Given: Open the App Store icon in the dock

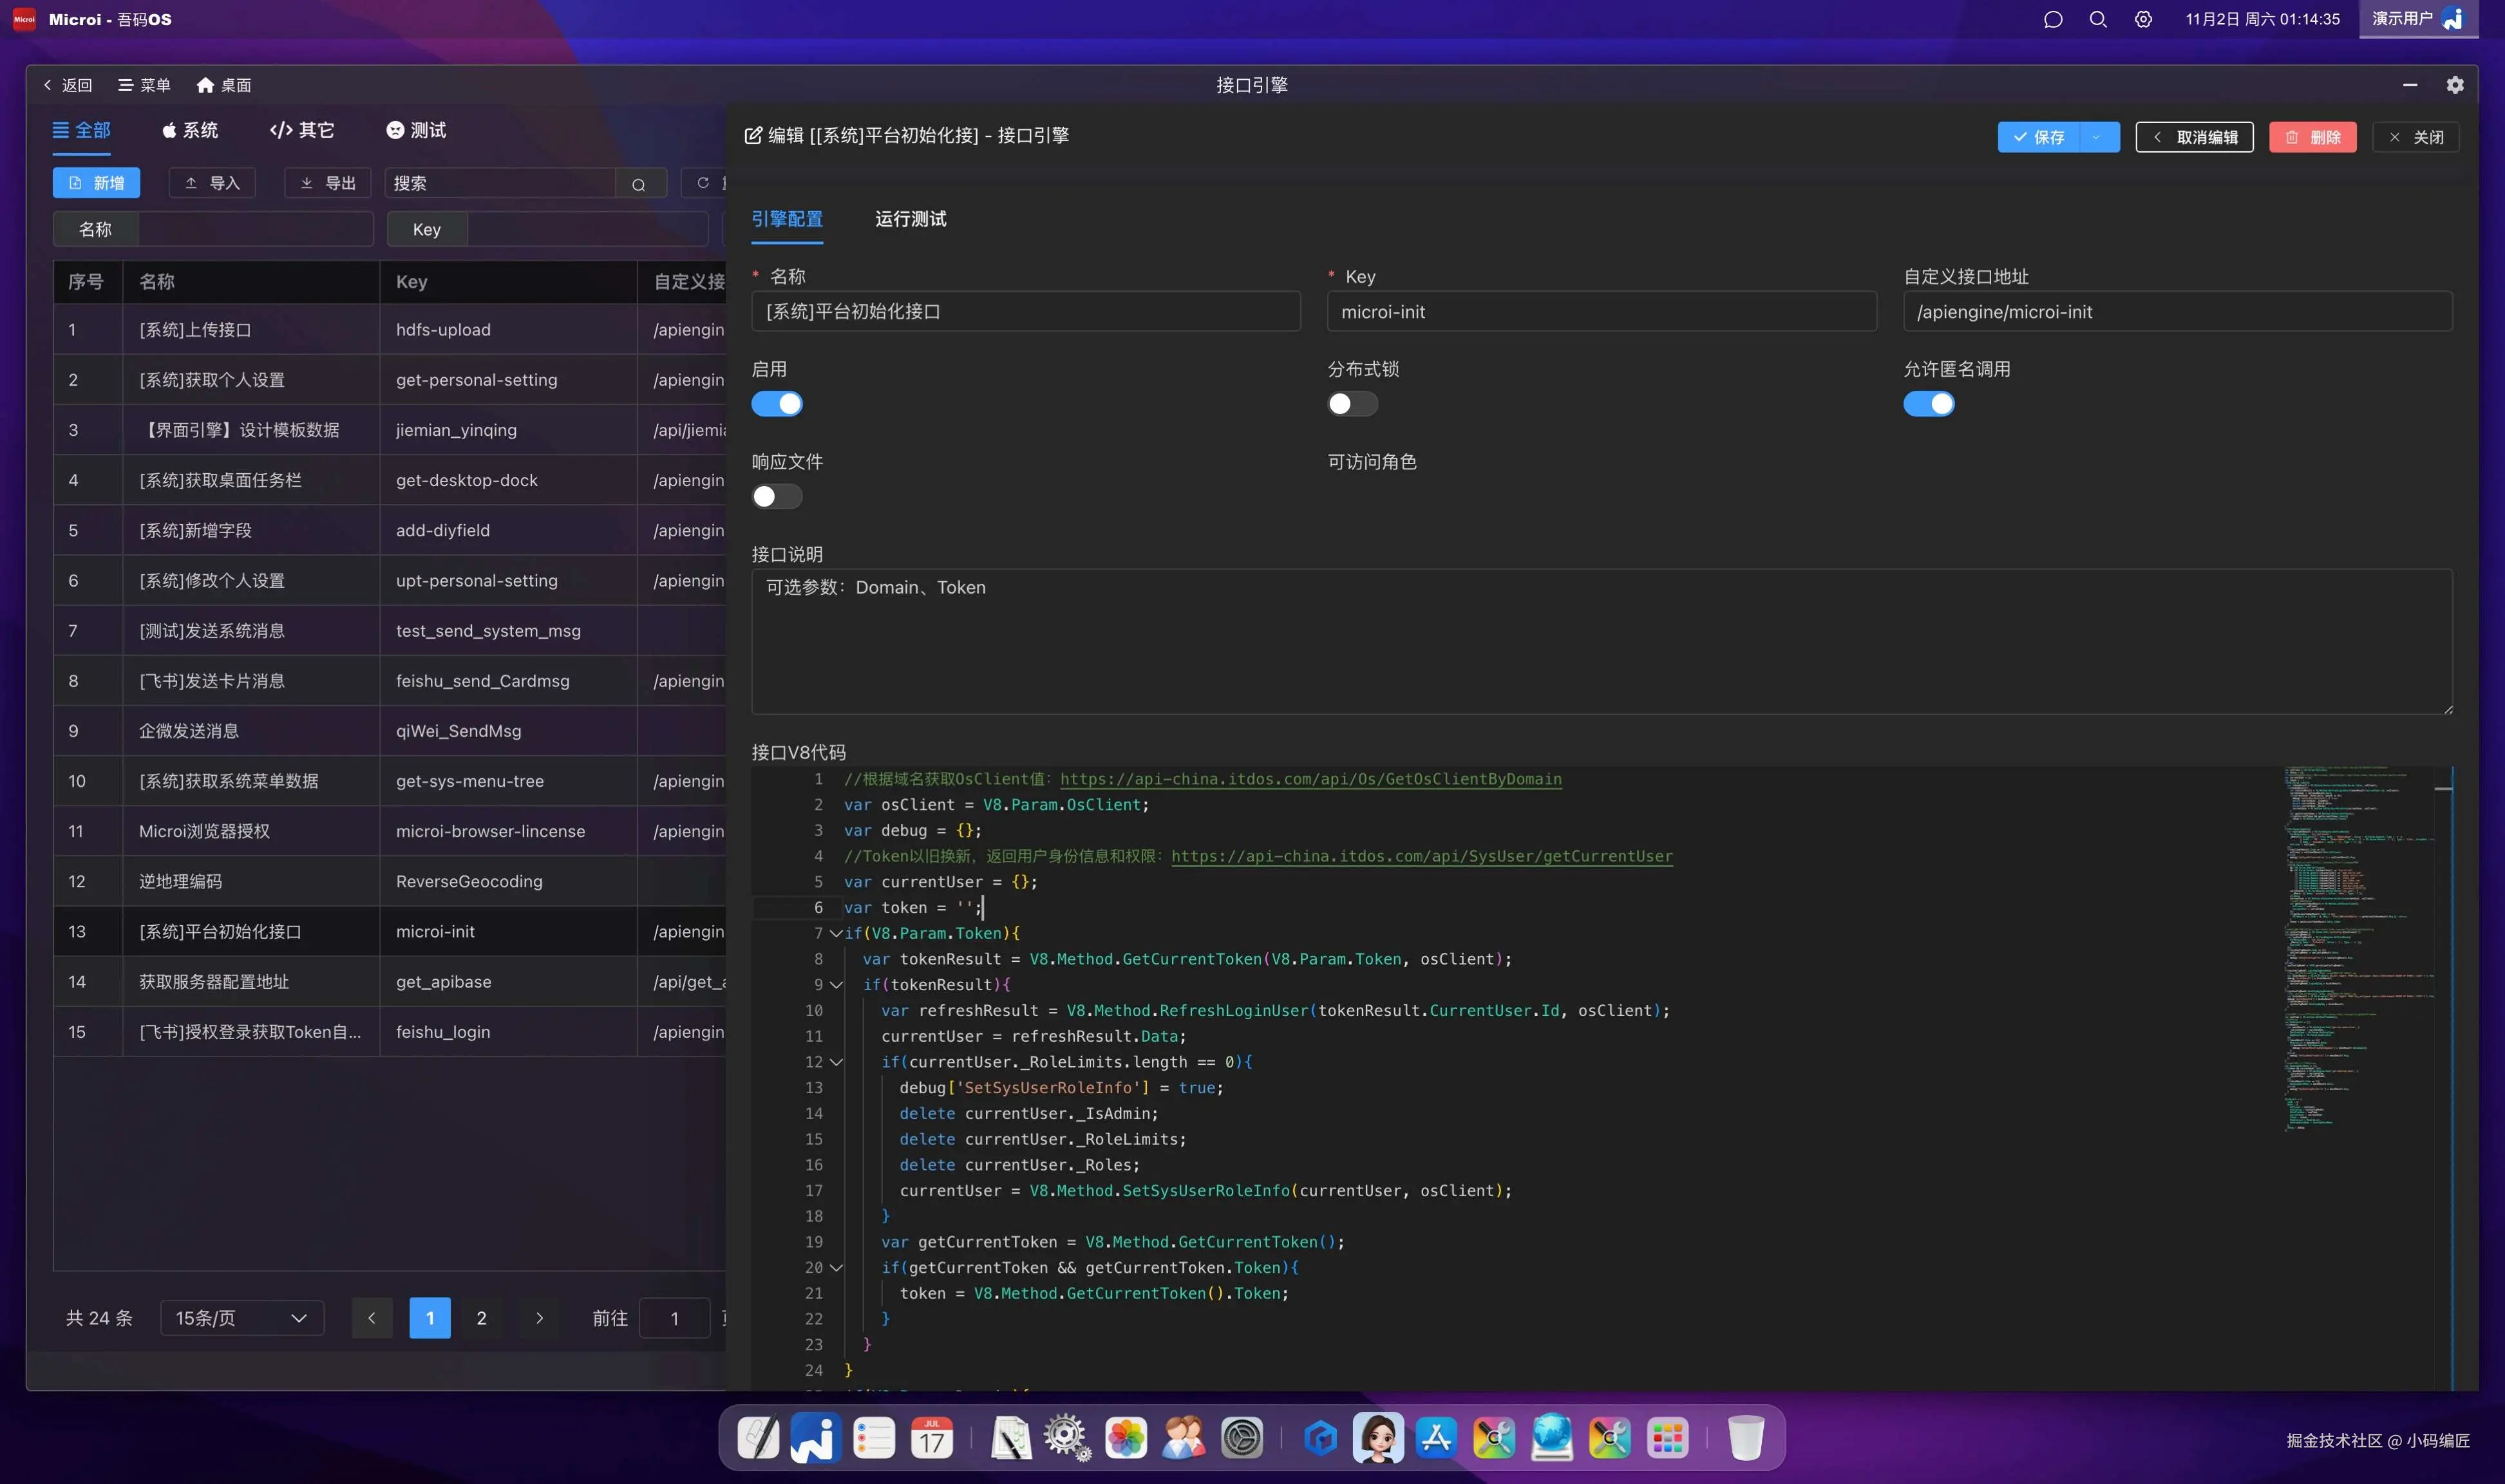Looking at the screenshot, I should 1436,1438.
